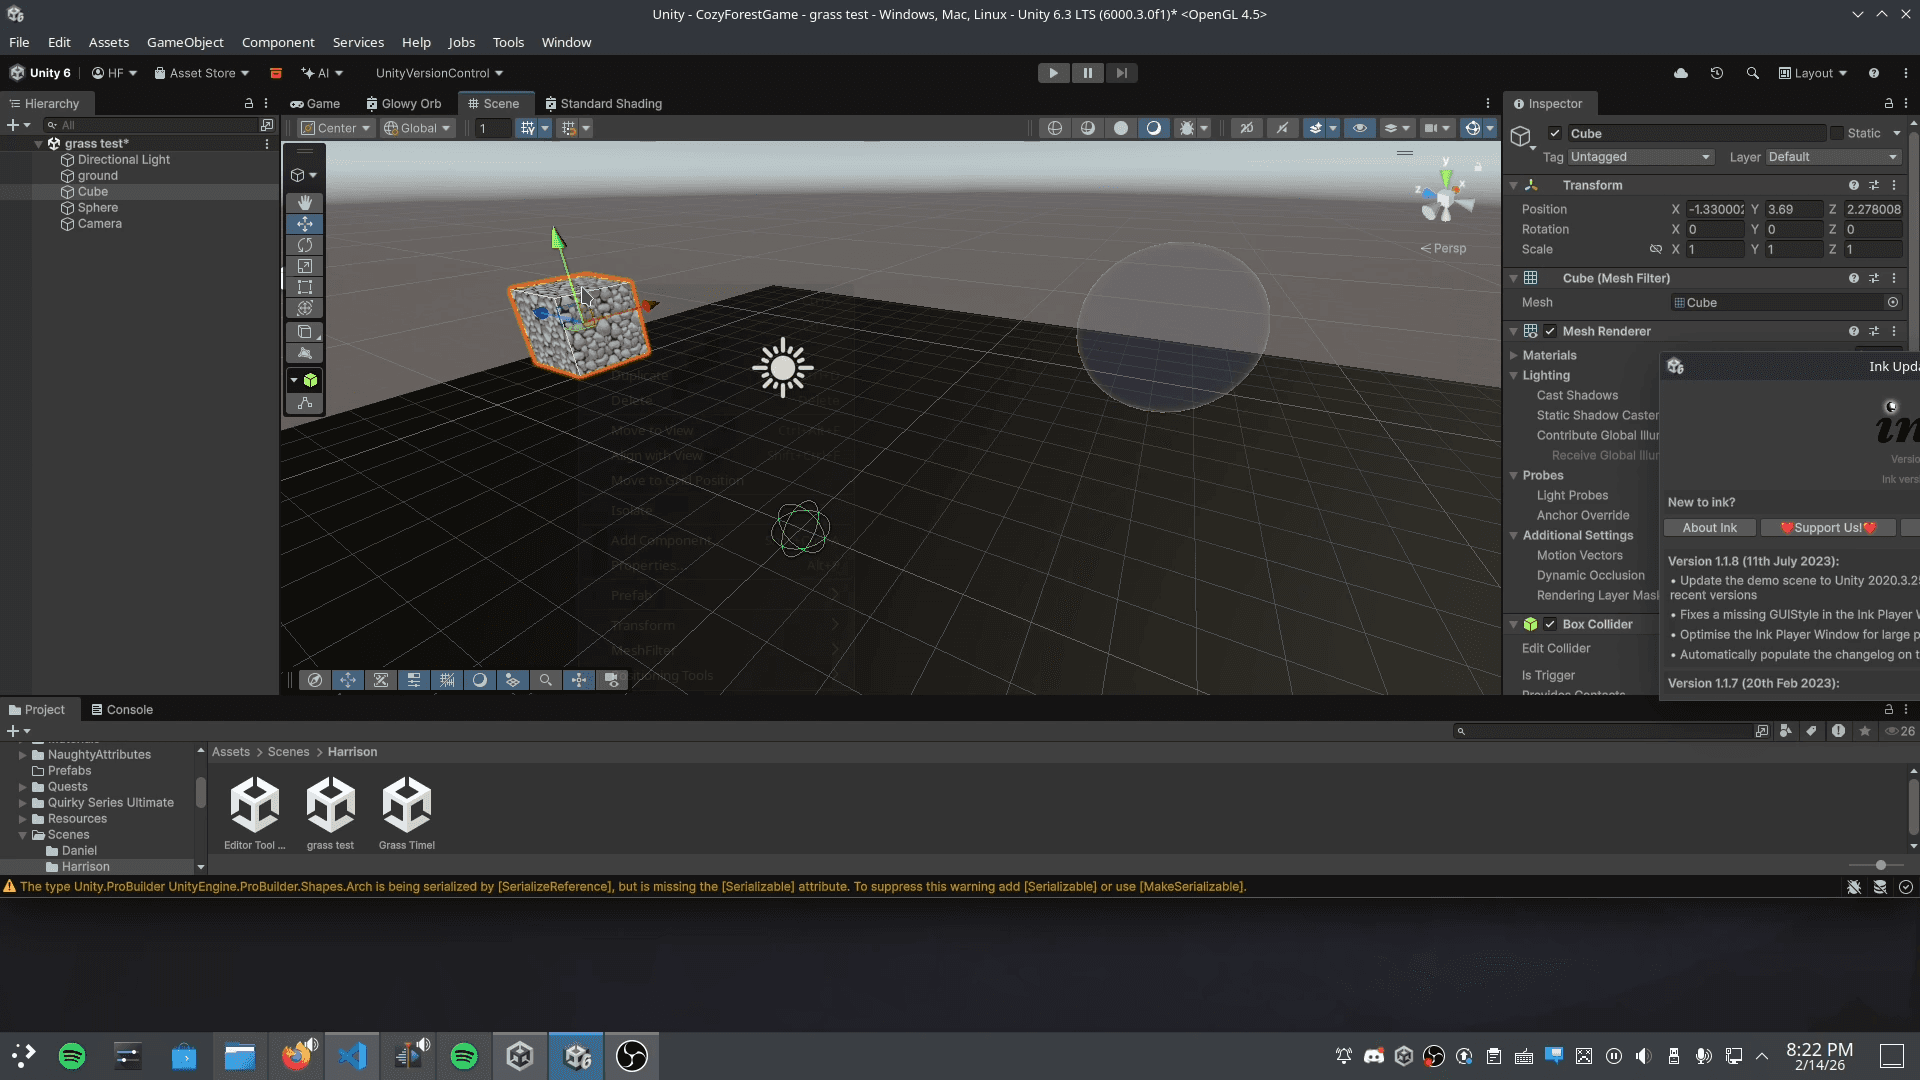Select the View (hand) tool
Screen dimensions: 1920x1080
pos(305,203)
